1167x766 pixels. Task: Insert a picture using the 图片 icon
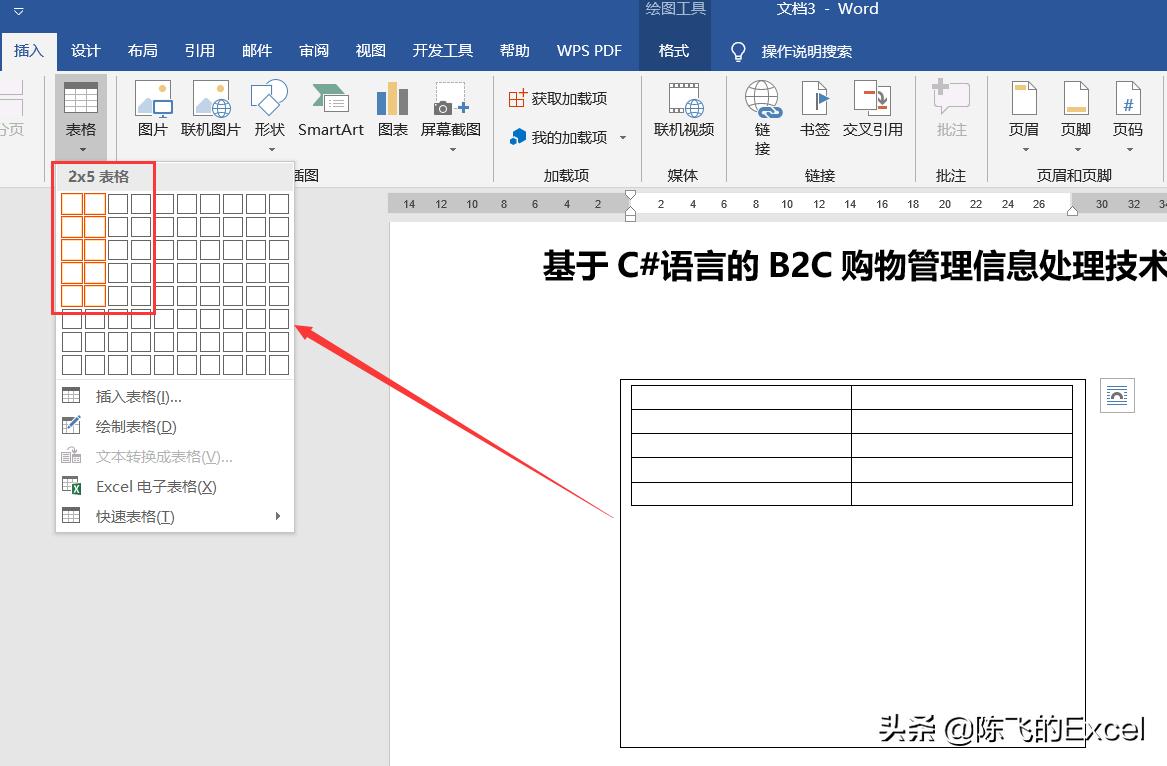click(153, 112)
